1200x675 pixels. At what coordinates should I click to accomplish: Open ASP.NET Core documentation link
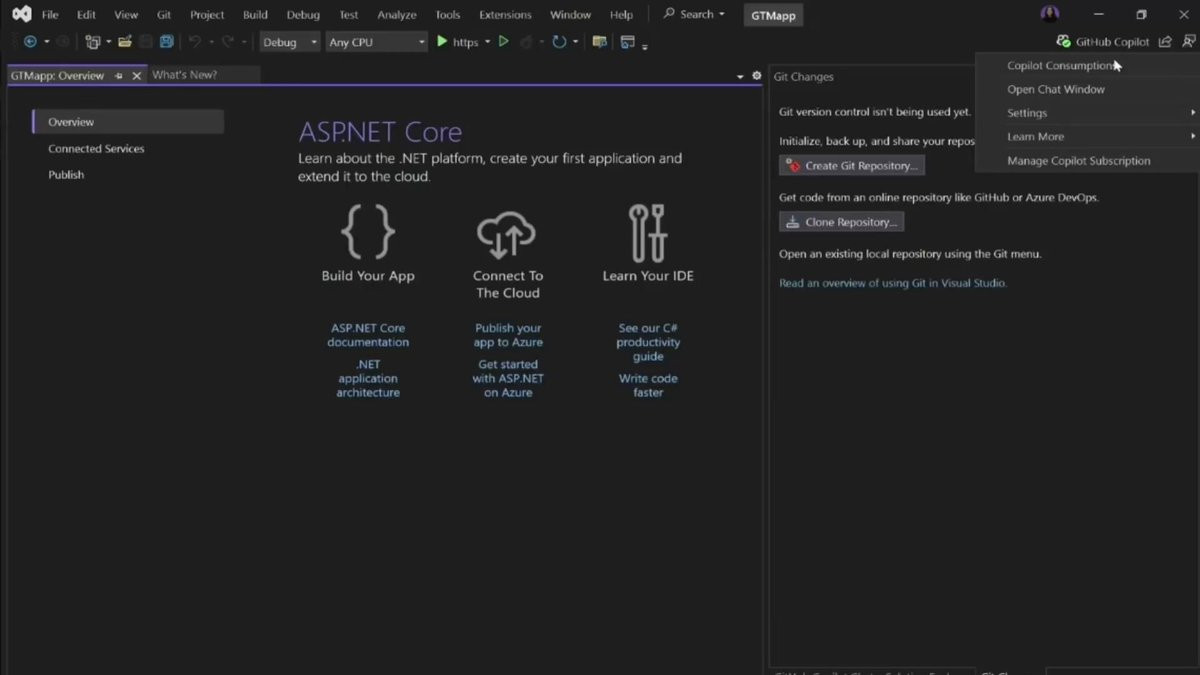pyautogui.click(x=368, y=335)
